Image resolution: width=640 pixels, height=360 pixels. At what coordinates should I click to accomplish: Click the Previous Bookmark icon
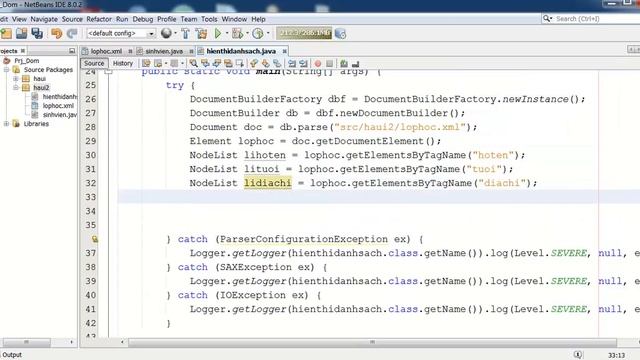coord(254,63)
